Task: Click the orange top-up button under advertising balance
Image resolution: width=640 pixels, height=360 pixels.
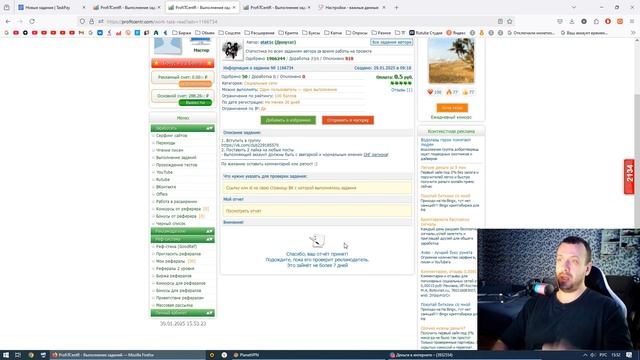Action: click(195, 84)
